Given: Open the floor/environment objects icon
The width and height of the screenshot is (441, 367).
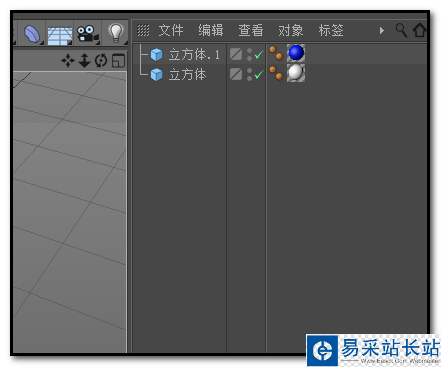Looking at the screenshot, I should tap(59, 35).
